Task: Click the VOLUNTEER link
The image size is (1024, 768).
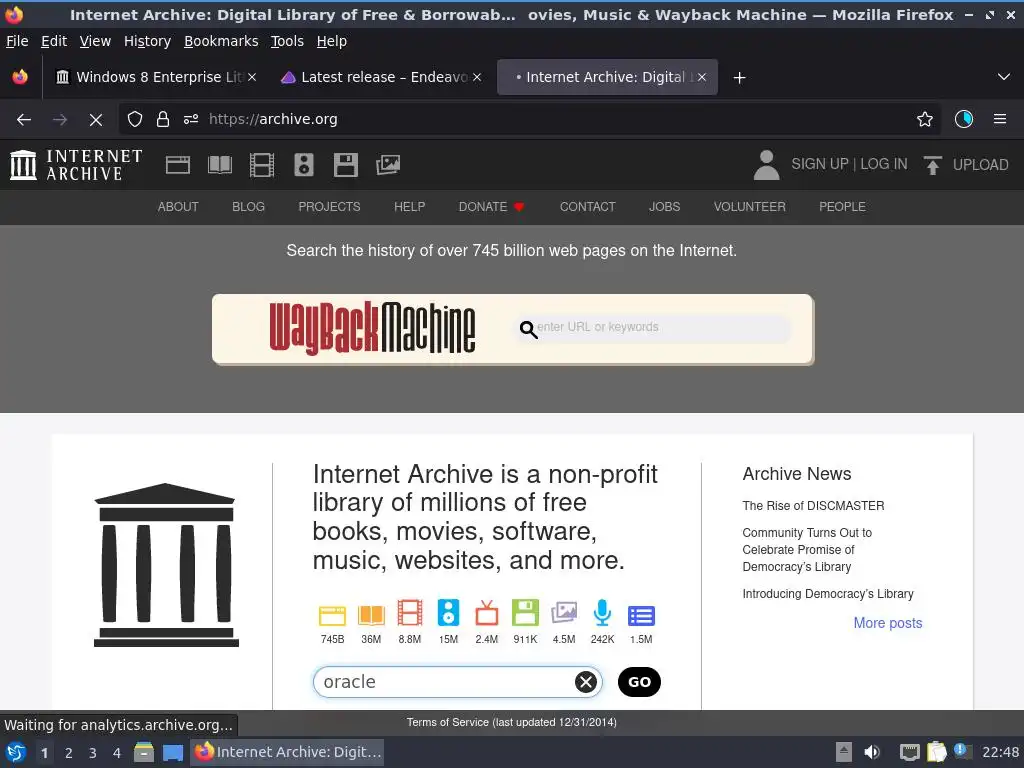Action: coord(750,207)
